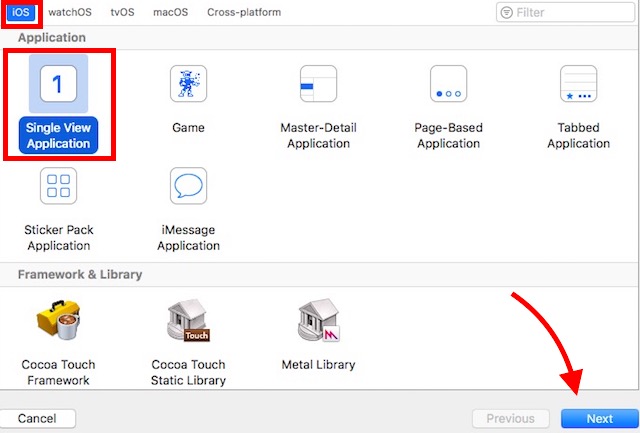The width and height of the screenshot is (640, 433).
Task: Click the 'Metal Library' label
Action: [318, 364]
